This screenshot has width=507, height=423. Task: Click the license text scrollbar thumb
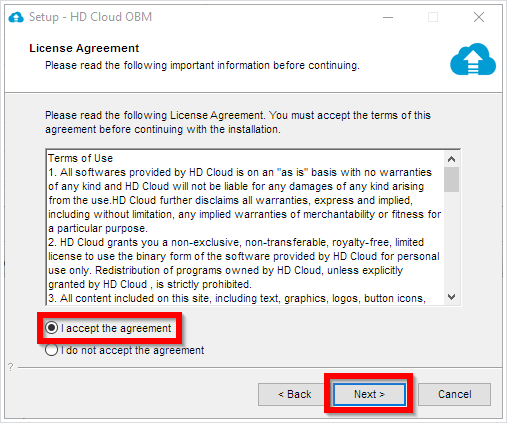[x=451, y=179]
